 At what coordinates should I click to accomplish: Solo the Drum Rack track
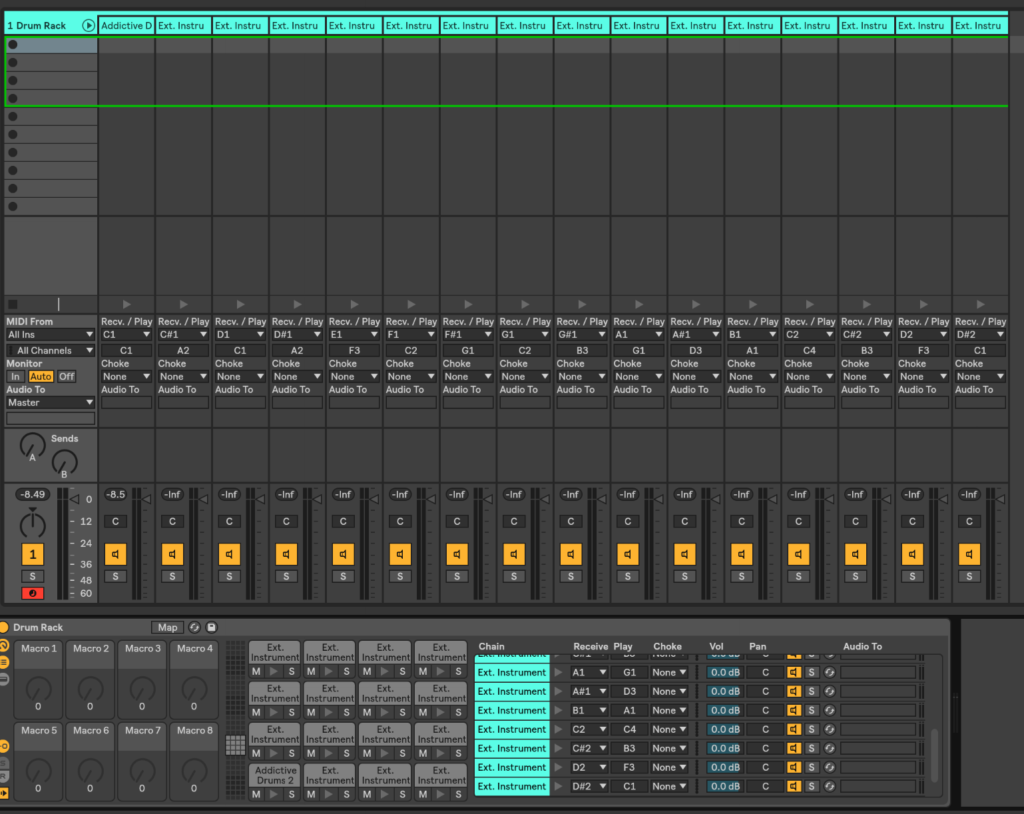tap(34, 576)
